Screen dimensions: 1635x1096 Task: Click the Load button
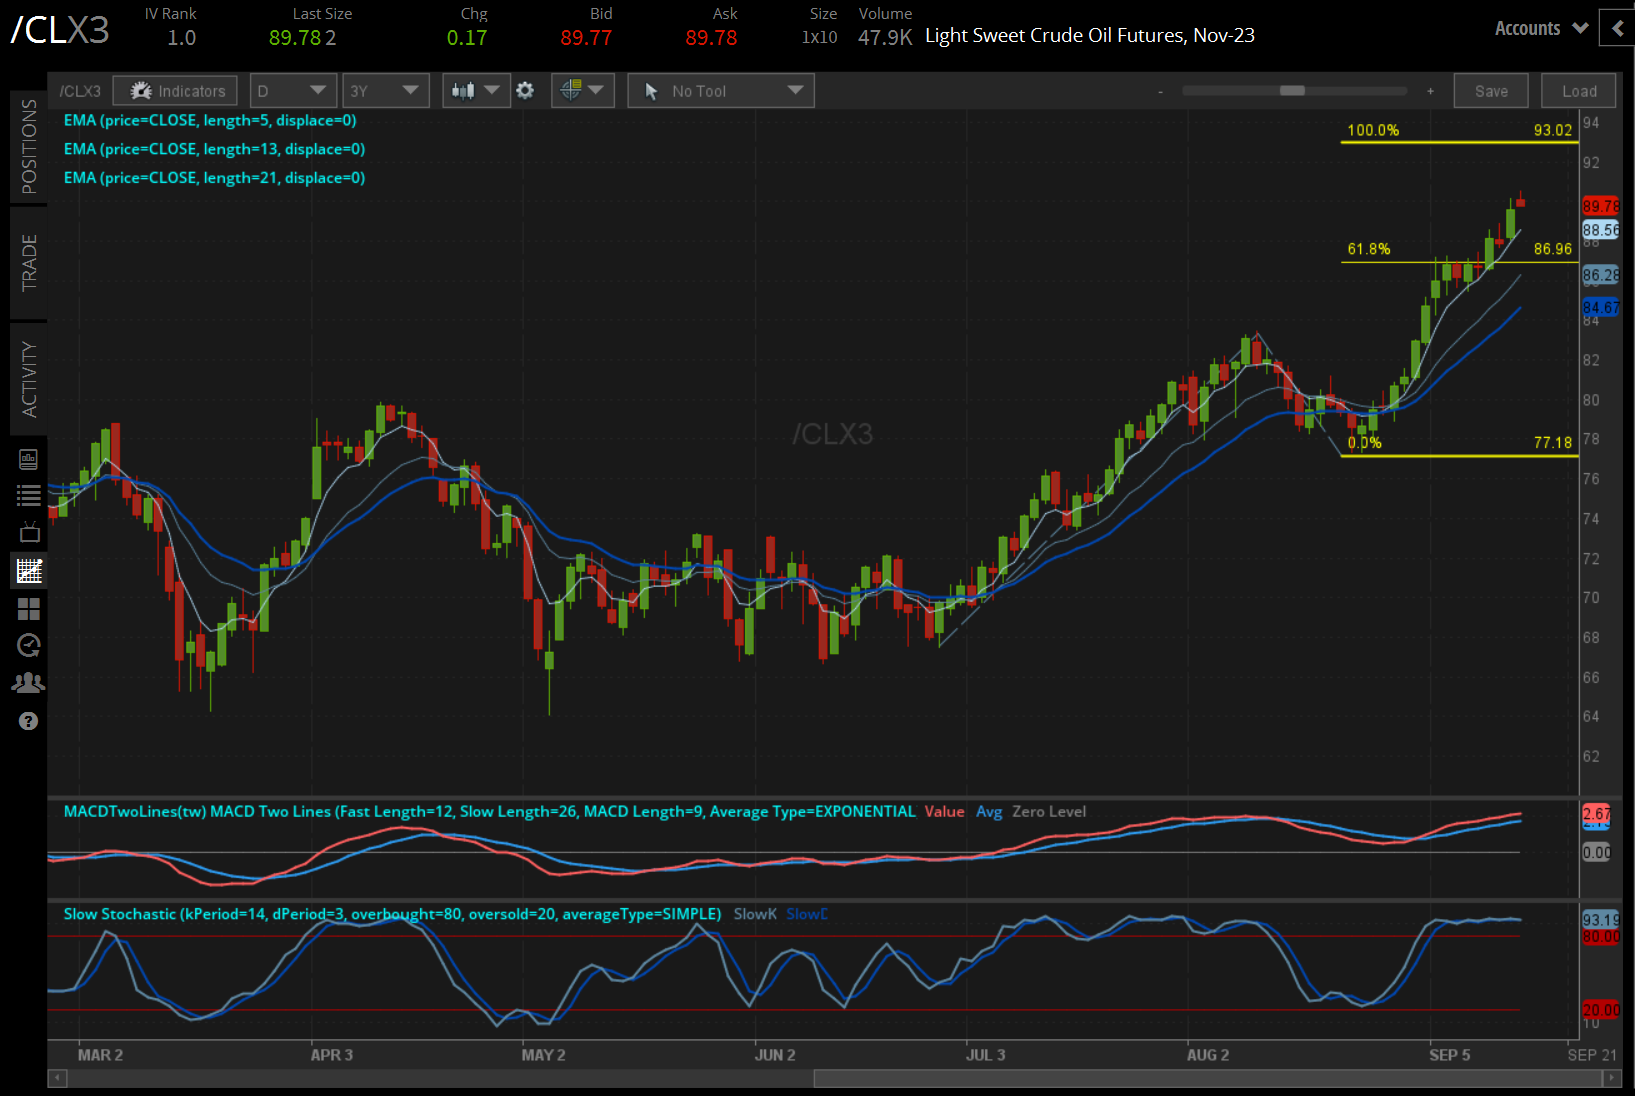(x=1578, y=90)
